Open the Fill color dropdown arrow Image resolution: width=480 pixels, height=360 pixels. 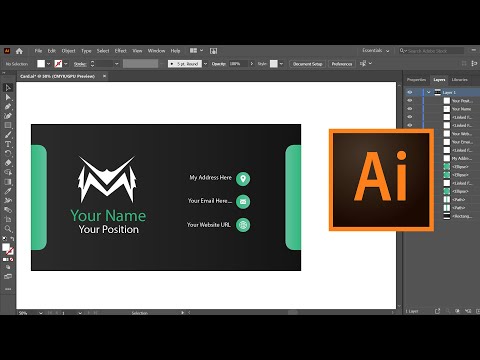click(48, 64)
